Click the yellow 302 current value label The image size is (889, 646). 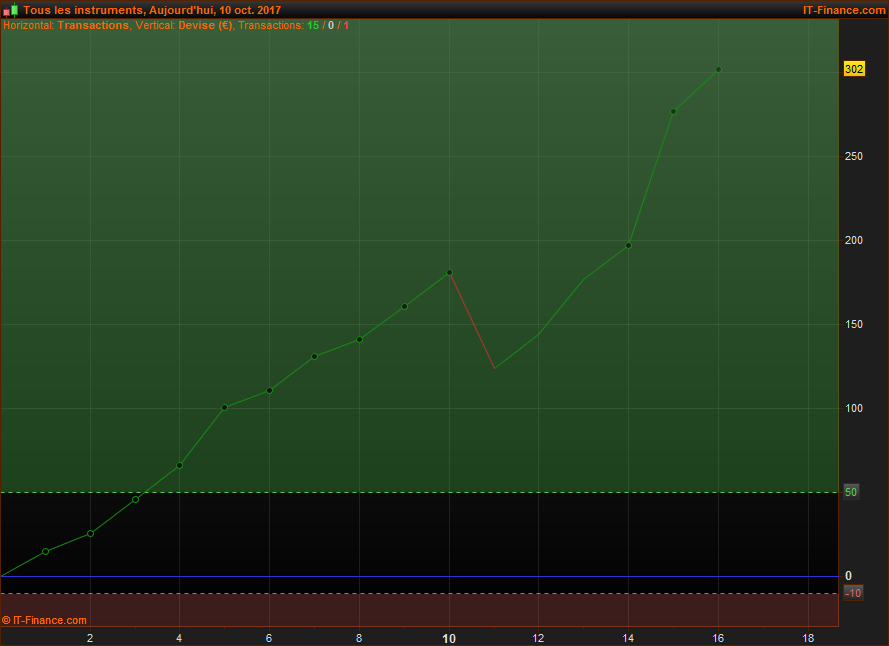854,69
